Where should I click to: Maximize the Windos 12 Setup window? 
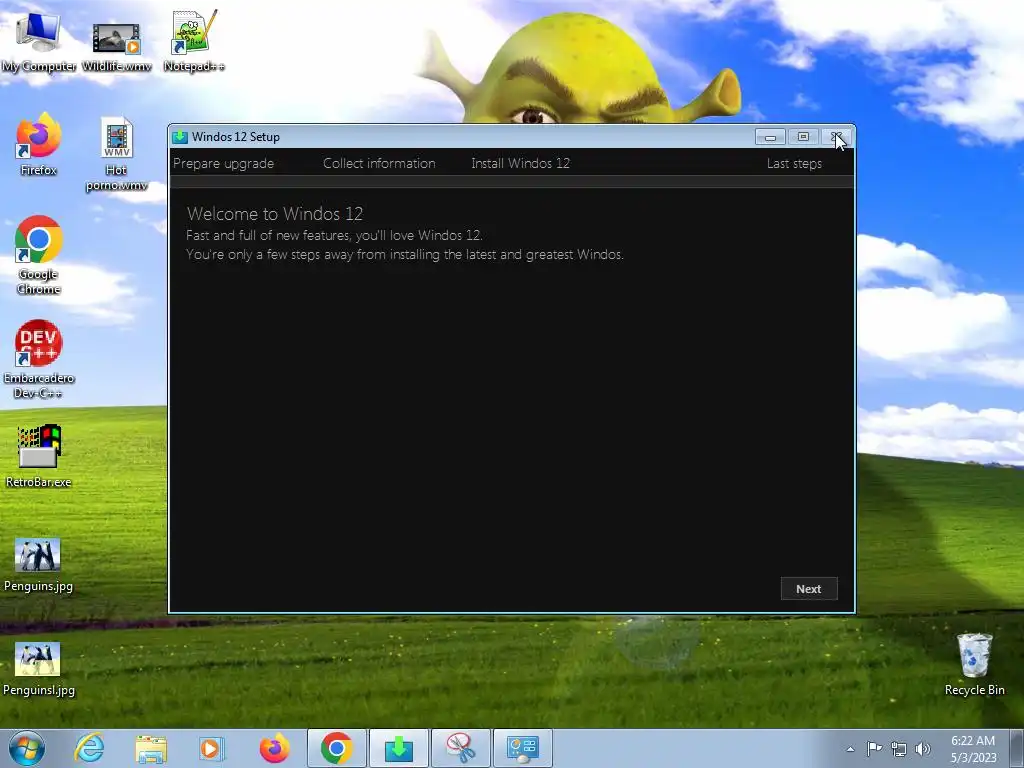pyautogui.click(x=803, y=136)
